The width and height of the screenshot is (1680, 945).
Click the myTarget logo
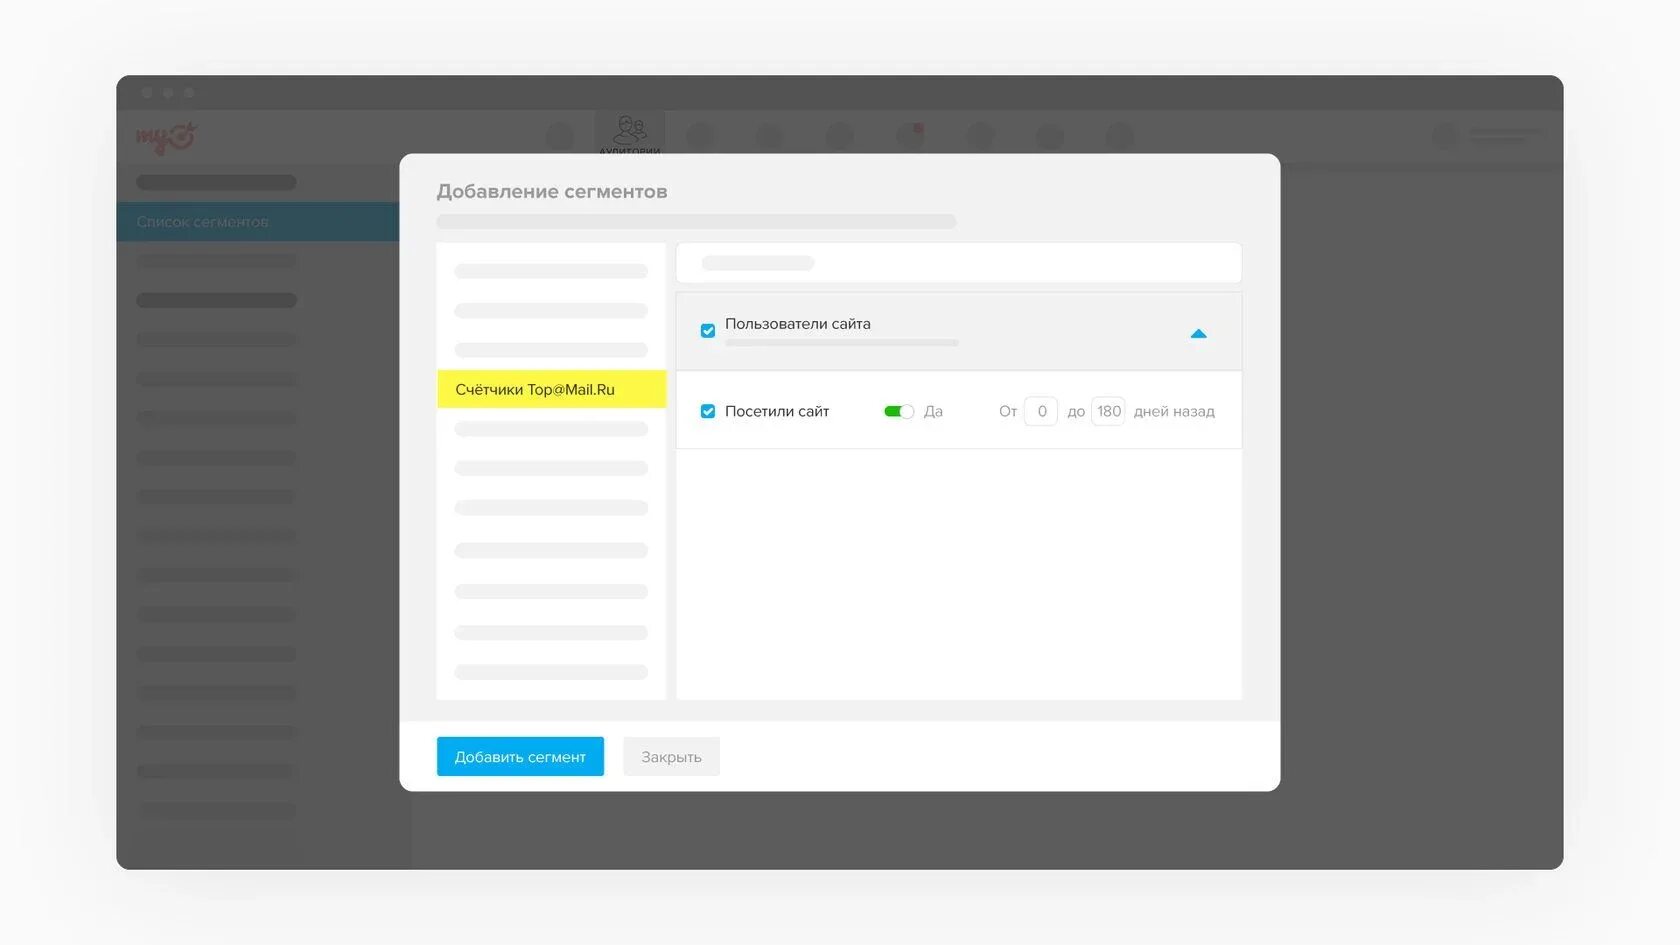(166, 137)
